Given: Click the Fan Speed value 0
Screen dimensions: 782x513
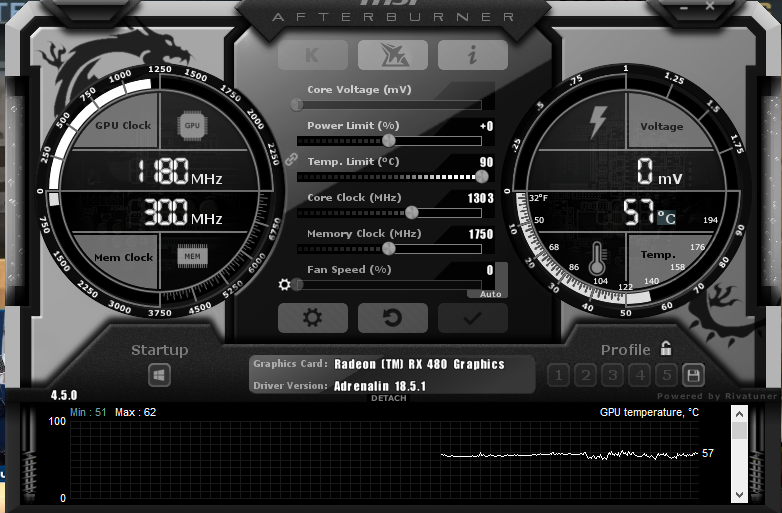Looking at the screenshot, I should (490, 270).
